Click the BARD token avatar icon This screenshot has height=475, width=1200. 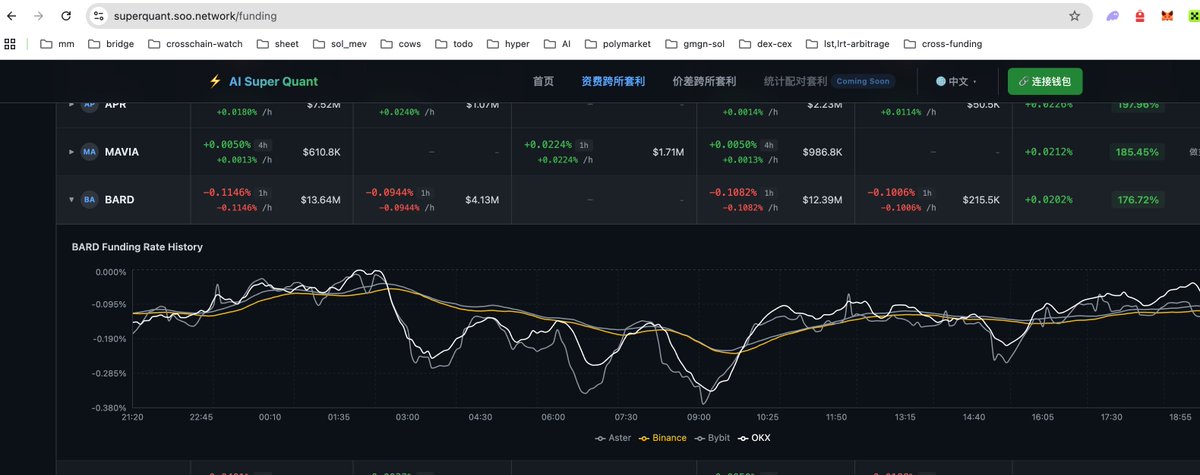pyautogui.click(x=89, y=200)
